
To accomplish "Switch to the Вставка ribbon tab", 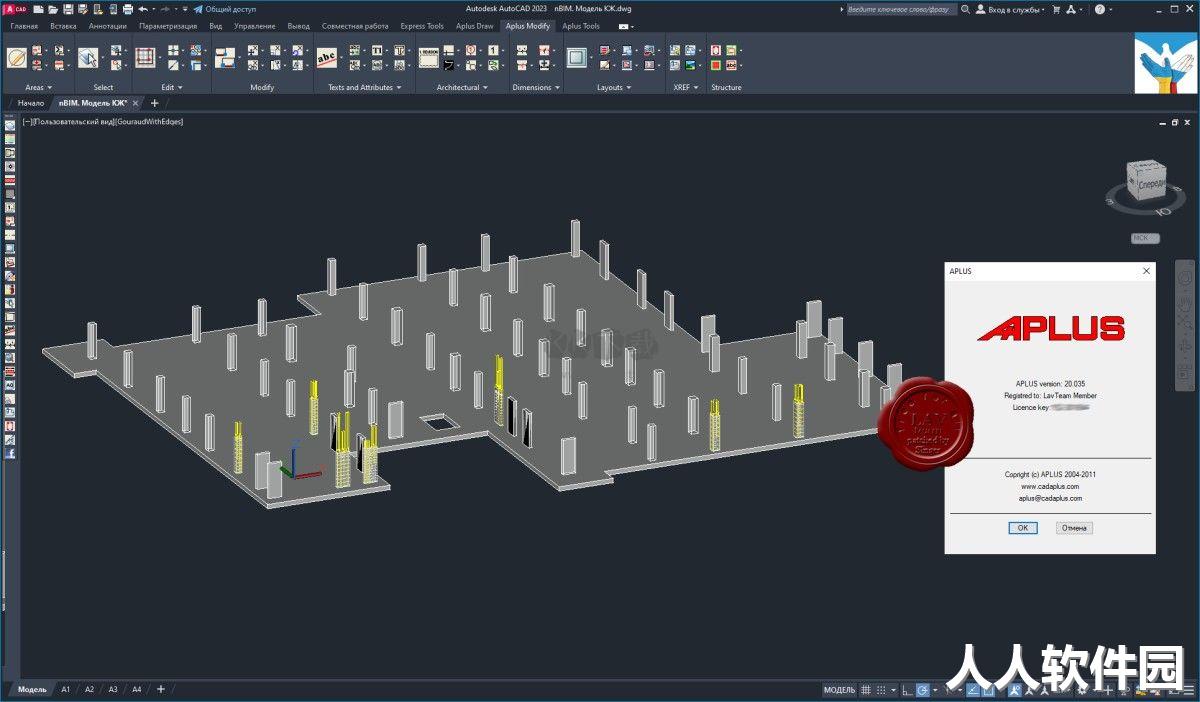I will pos(63,26).
